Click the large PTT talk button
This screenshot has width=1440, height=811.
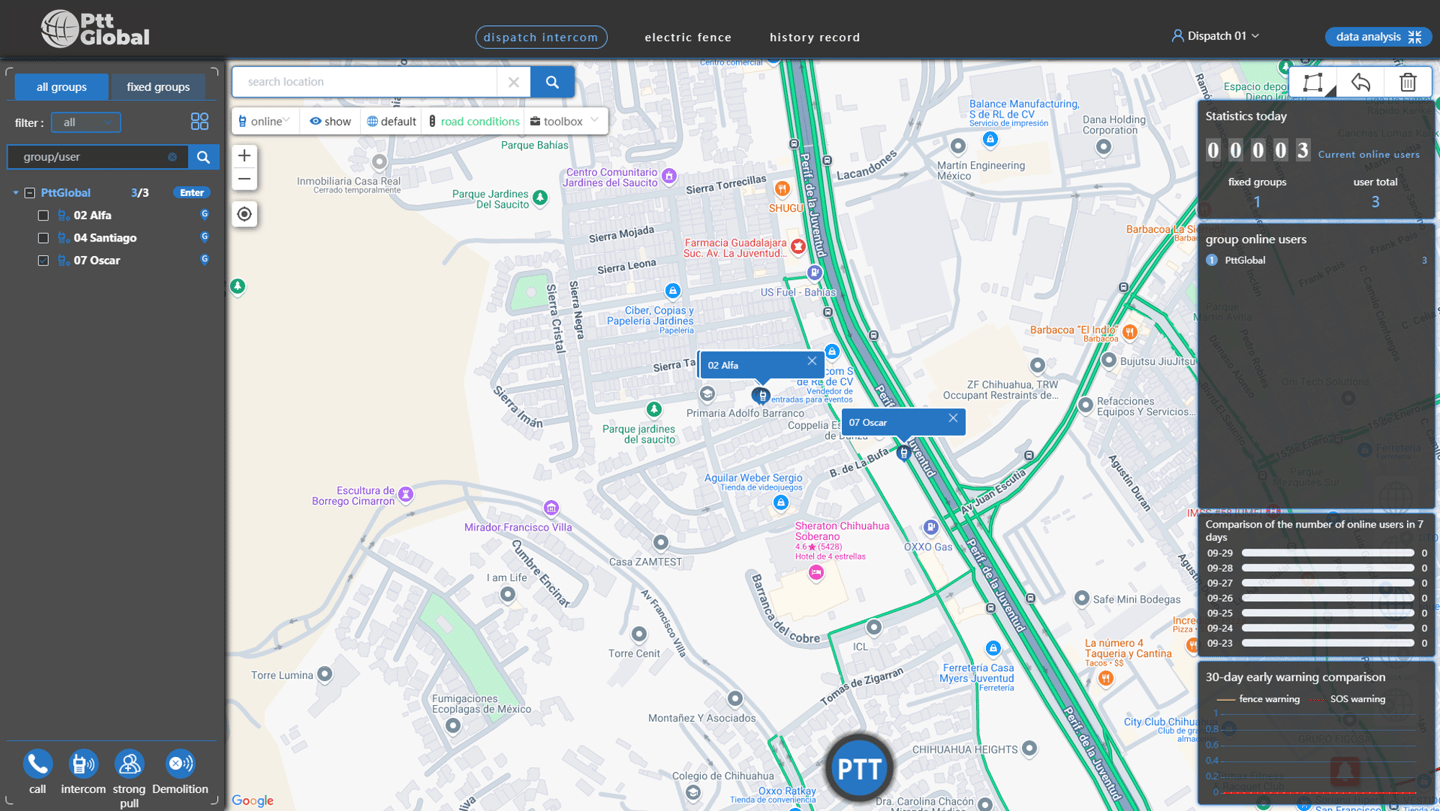pyautogui.click(x=859, y=768)
